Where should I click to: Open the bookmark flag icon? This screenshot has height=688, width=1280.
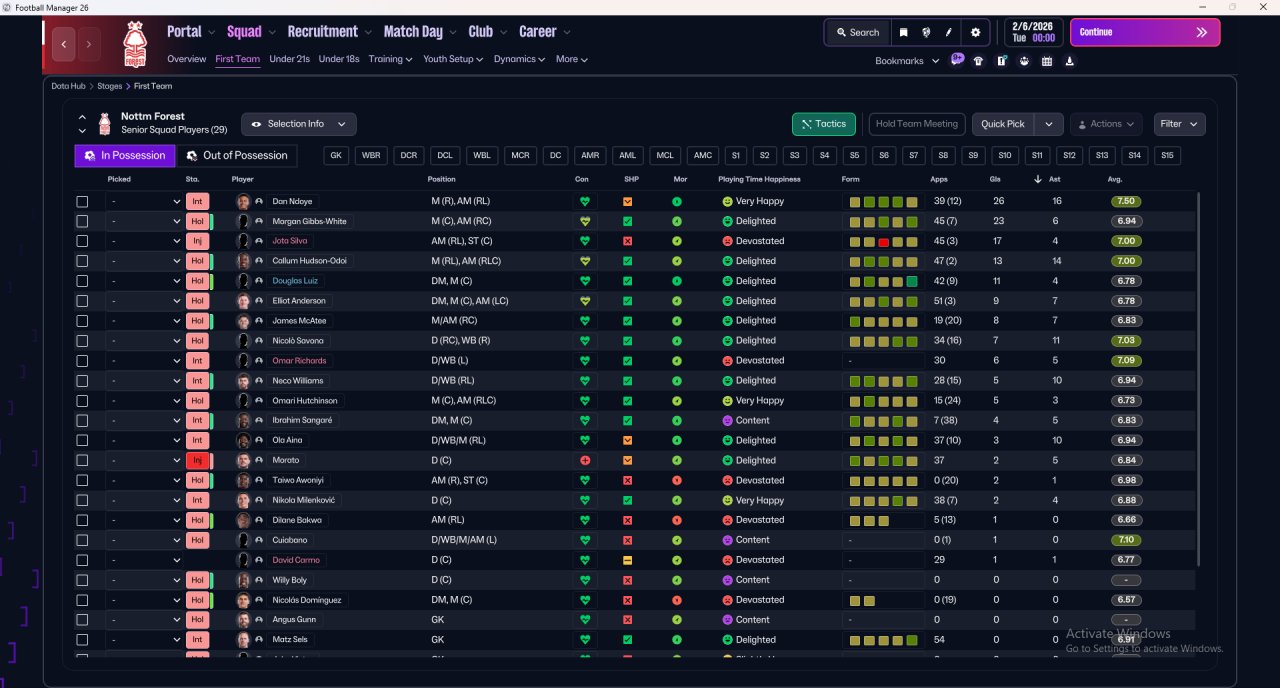(903, 32)
